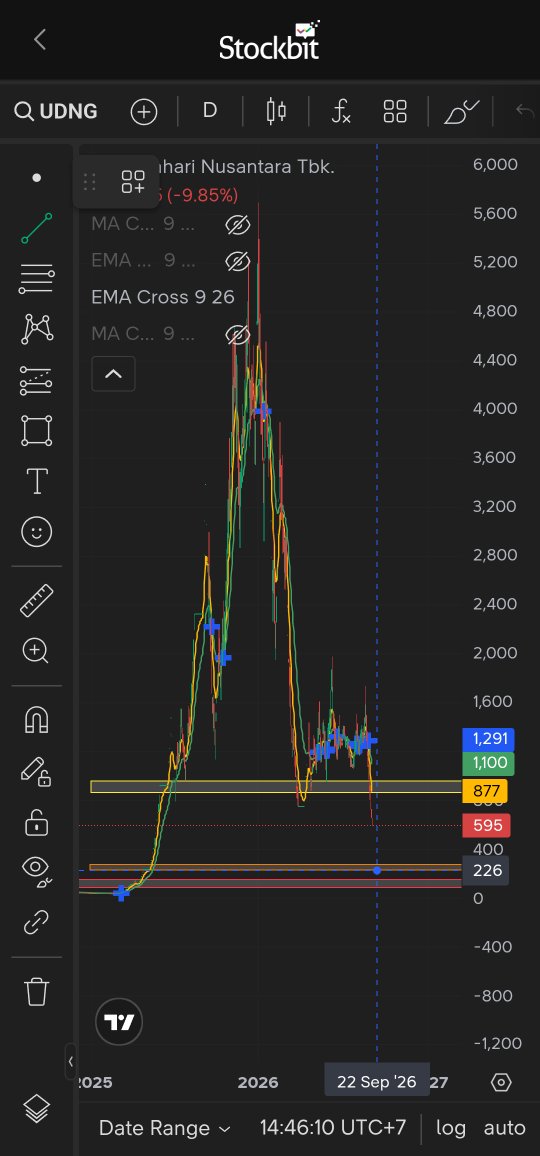Go back with the top-left arrow
Image resolution: width=540 pixels, height=1156 pixels.
pos(41,40)
